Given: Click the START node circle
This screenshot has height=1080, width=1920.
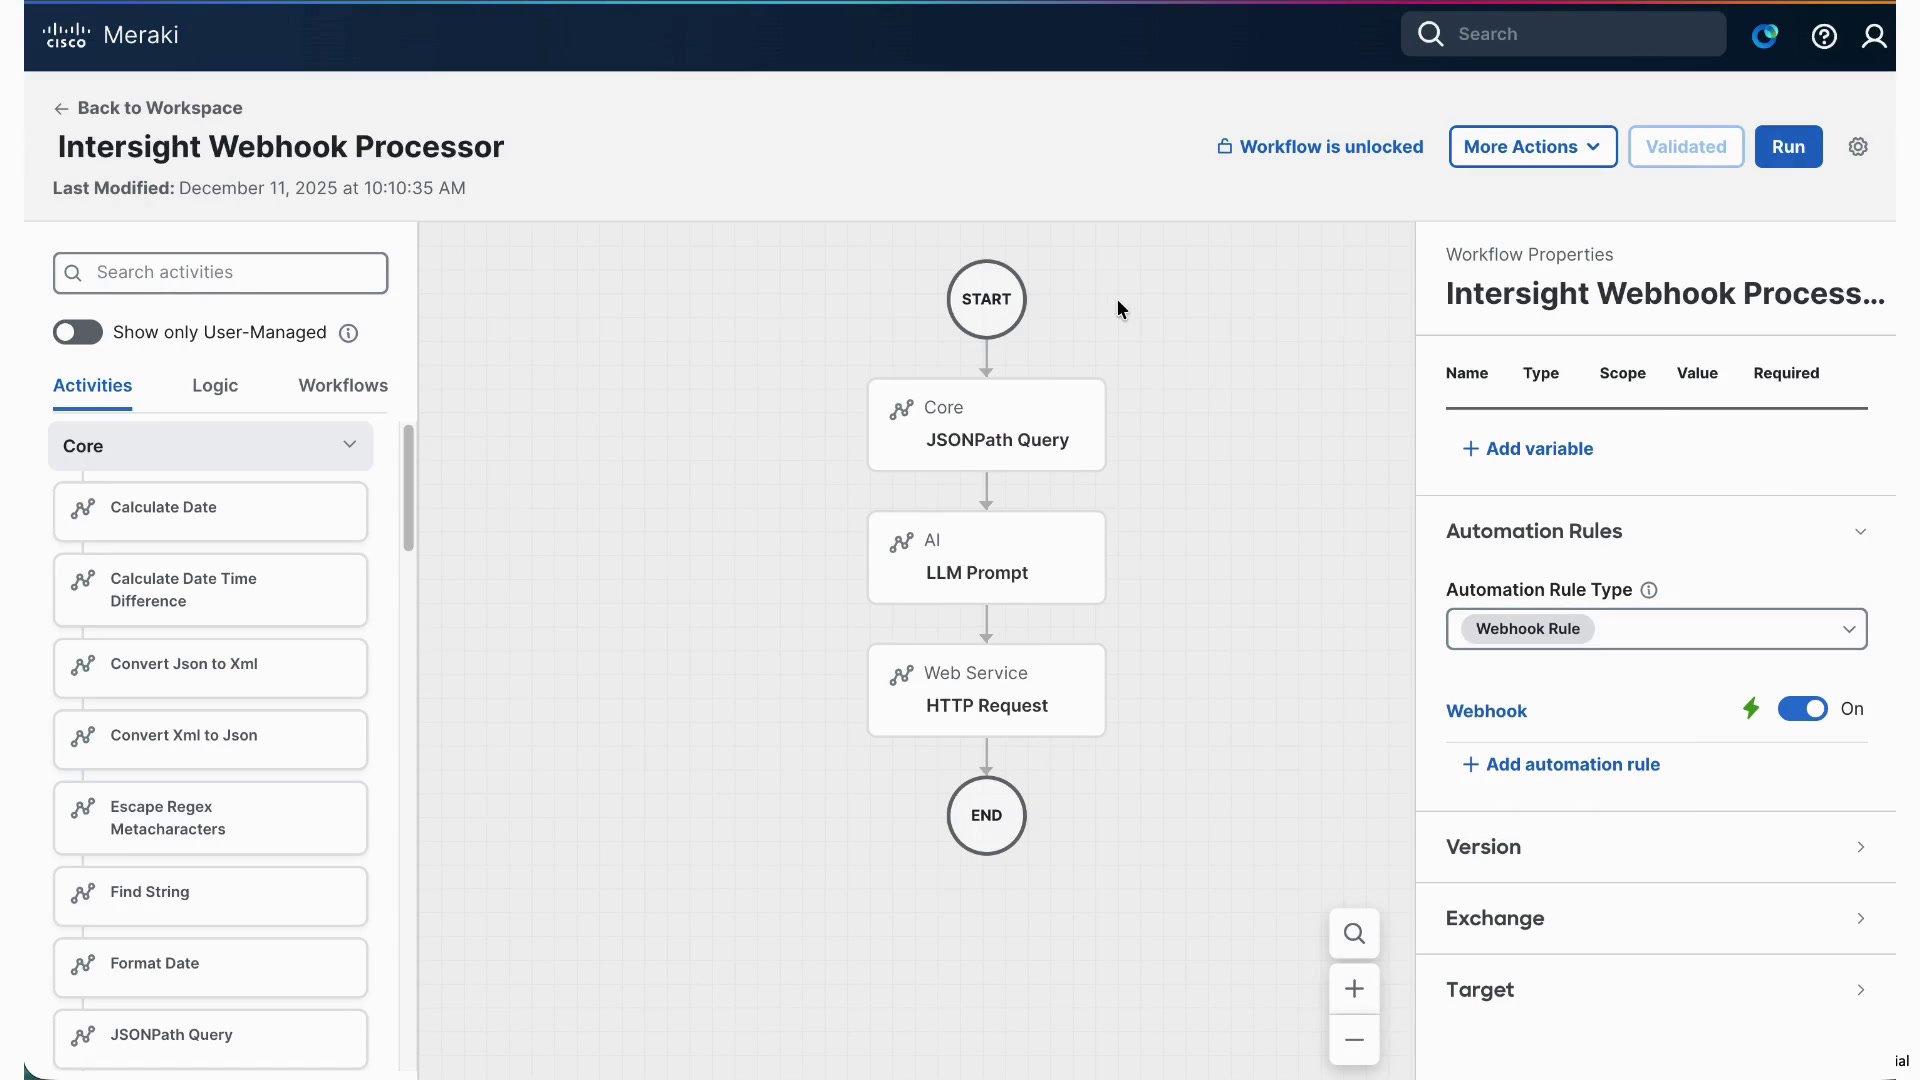Looking at the screenshot, I should click(986, 299).
